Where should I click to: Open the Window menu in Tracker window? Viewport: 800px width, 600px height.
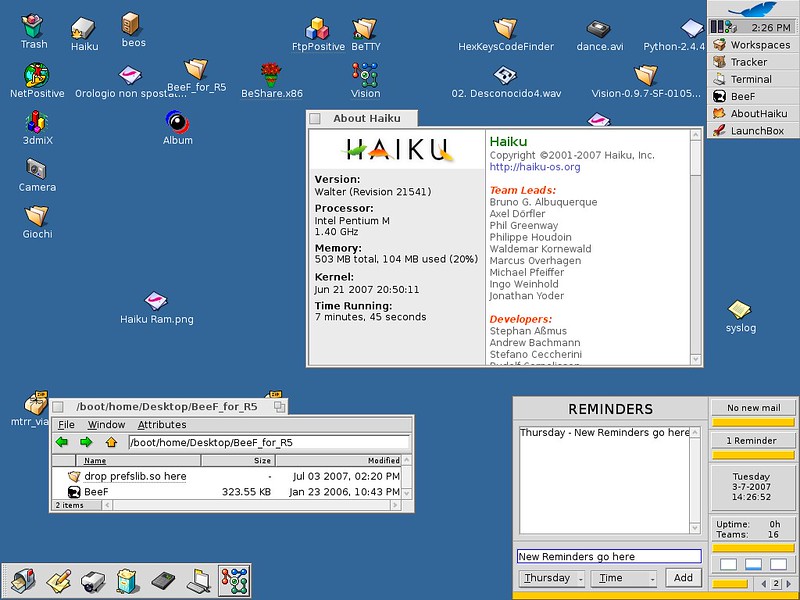pyautogui.click(x=106, y=424)
